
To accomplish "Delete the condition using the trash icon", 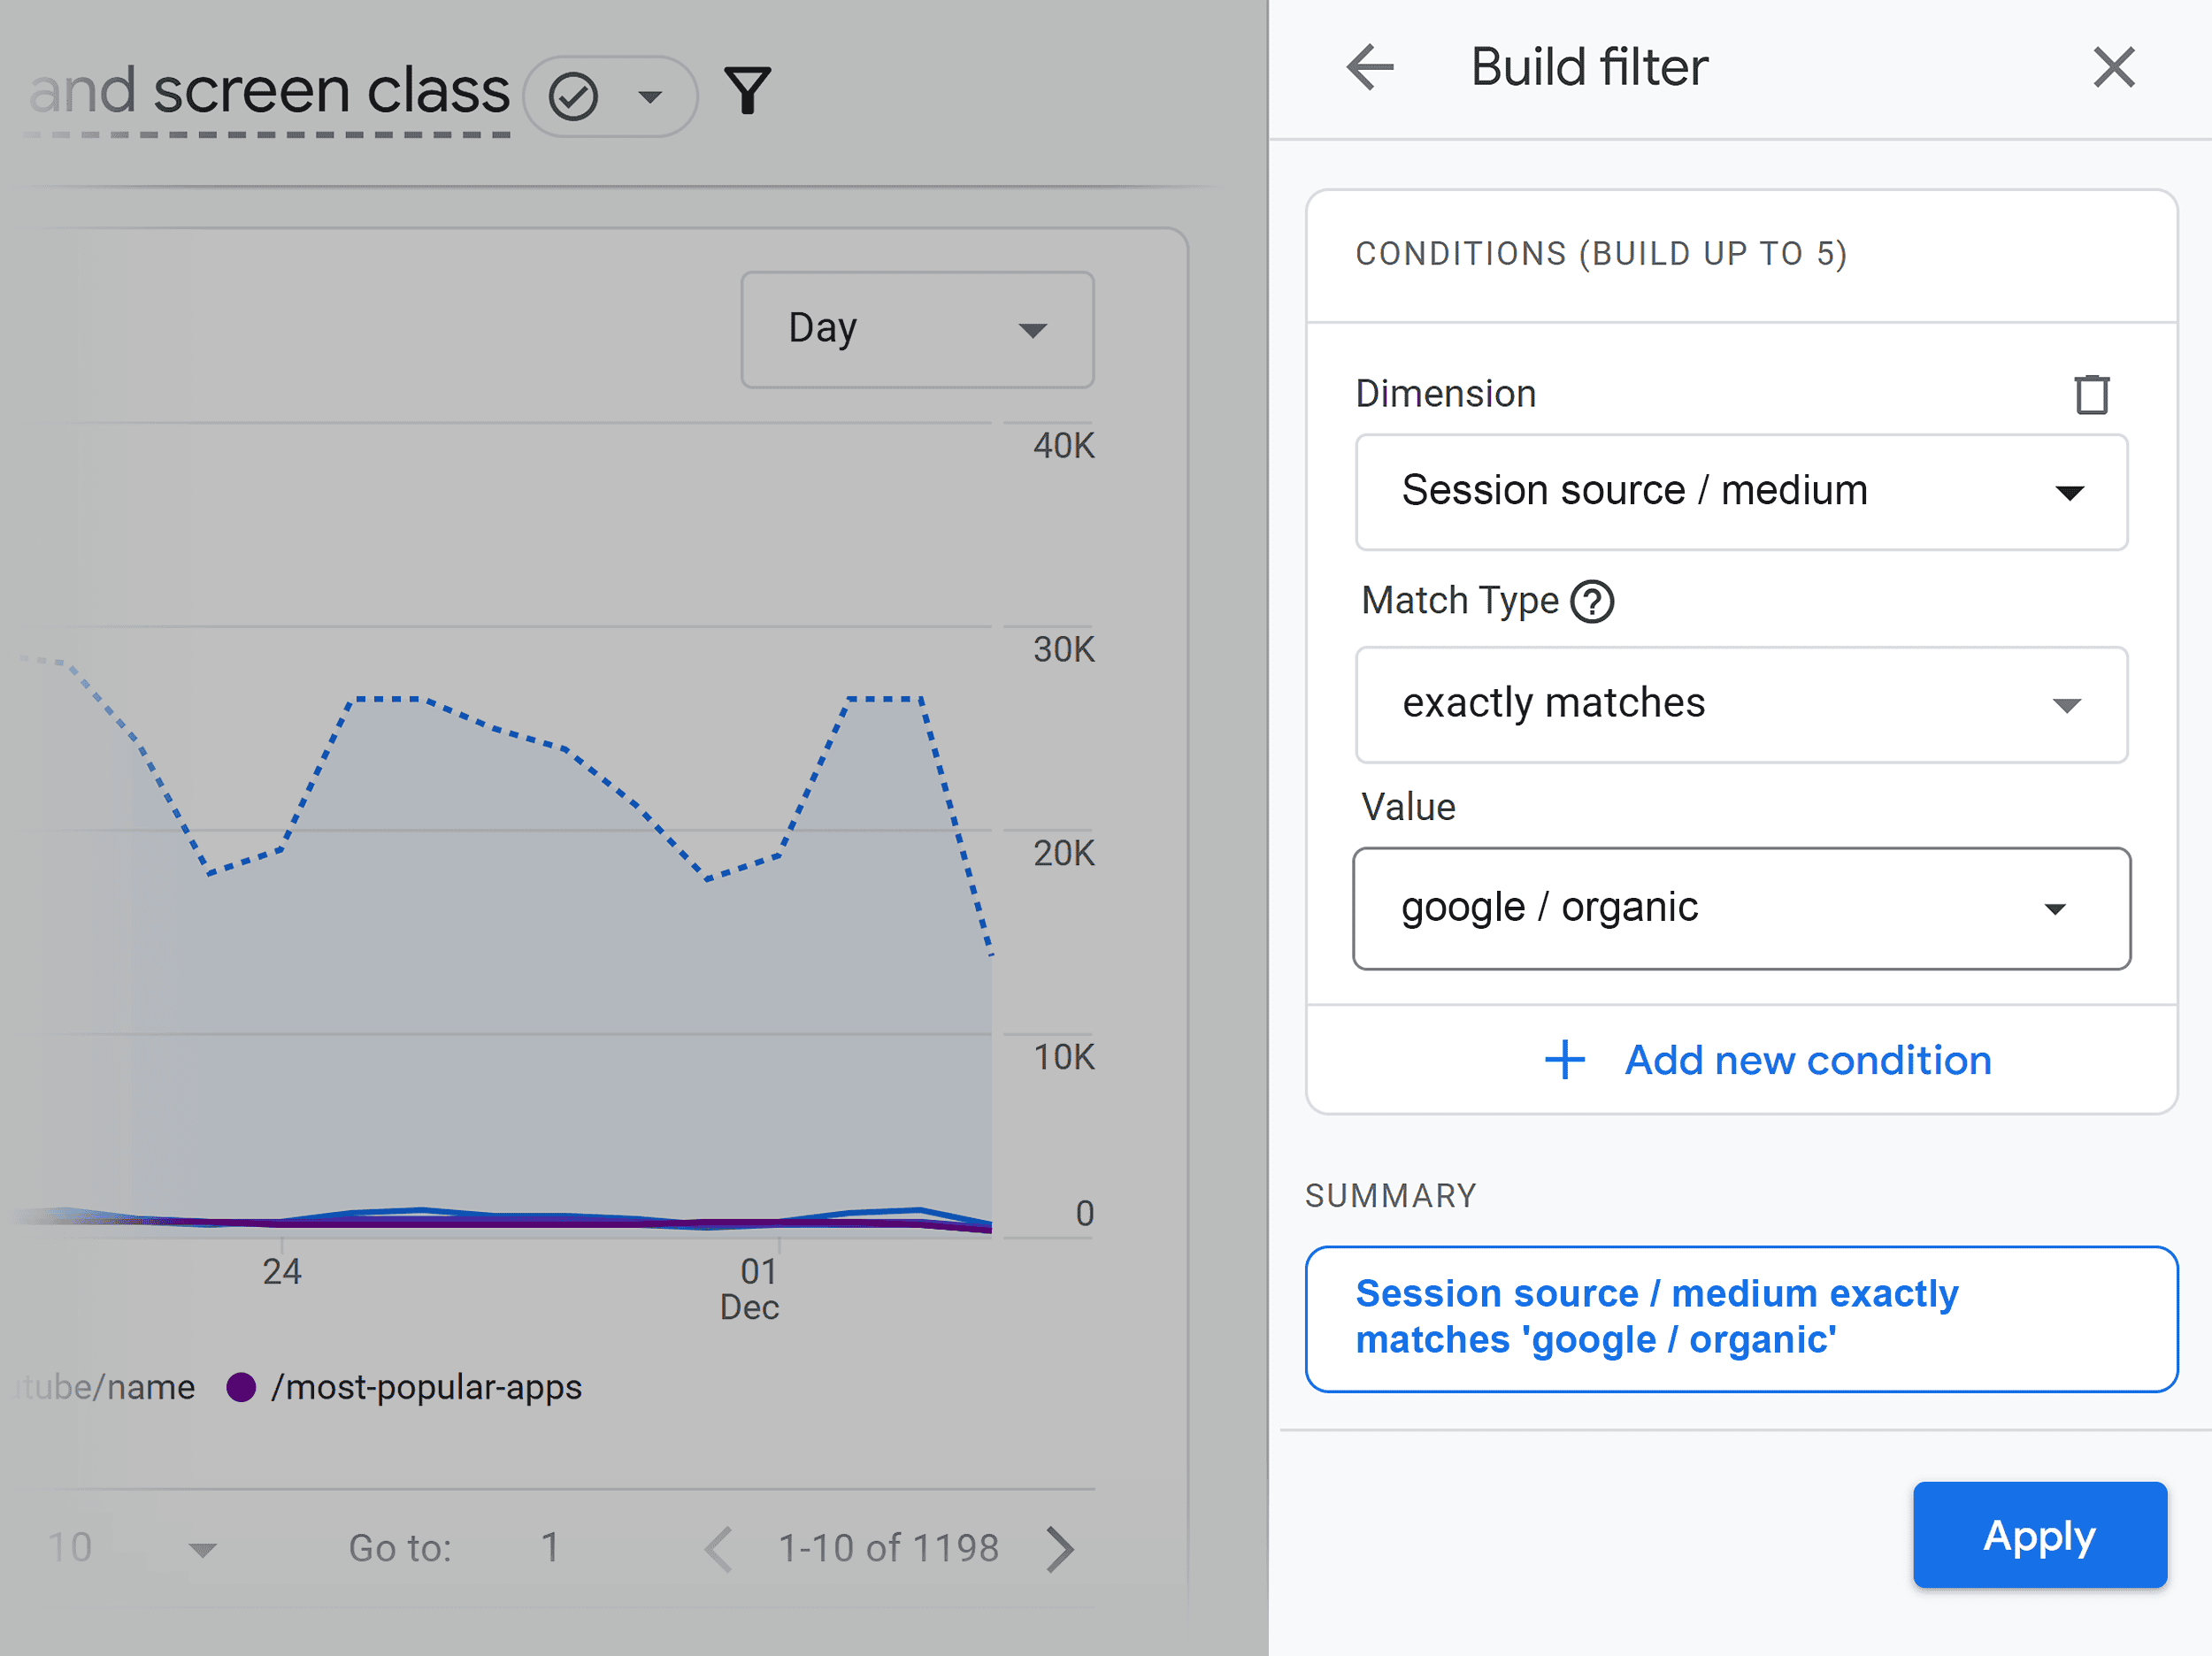I will click(2091, 393).
